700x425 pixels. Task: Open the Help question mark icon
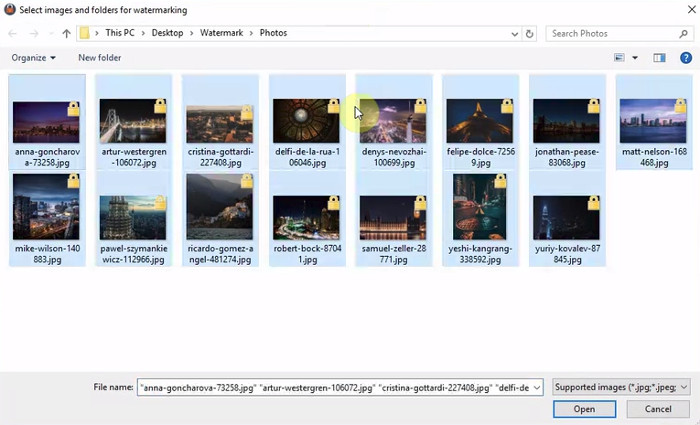coord(685,58)
